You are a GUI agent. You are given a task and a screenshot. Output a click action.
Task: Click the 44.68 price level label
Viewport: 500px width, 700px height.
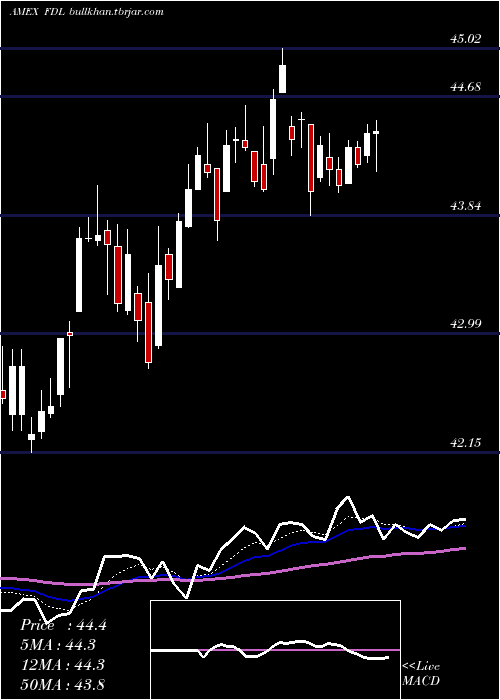click(466, 87)
